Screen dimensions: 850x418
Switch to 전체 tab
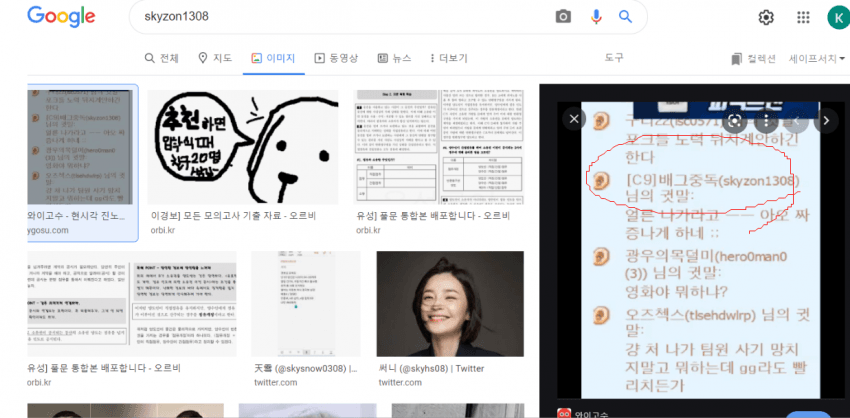[162, 58]
